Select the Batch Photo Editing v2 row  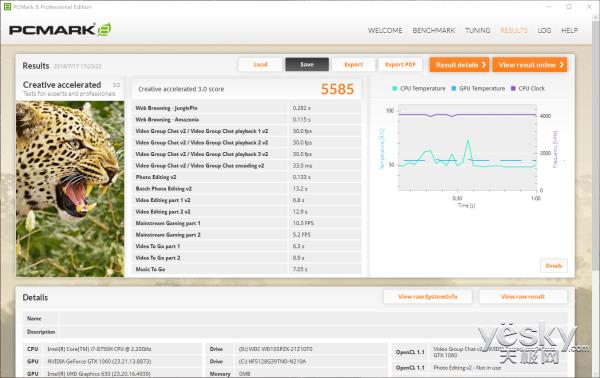(x=246, y=189)
